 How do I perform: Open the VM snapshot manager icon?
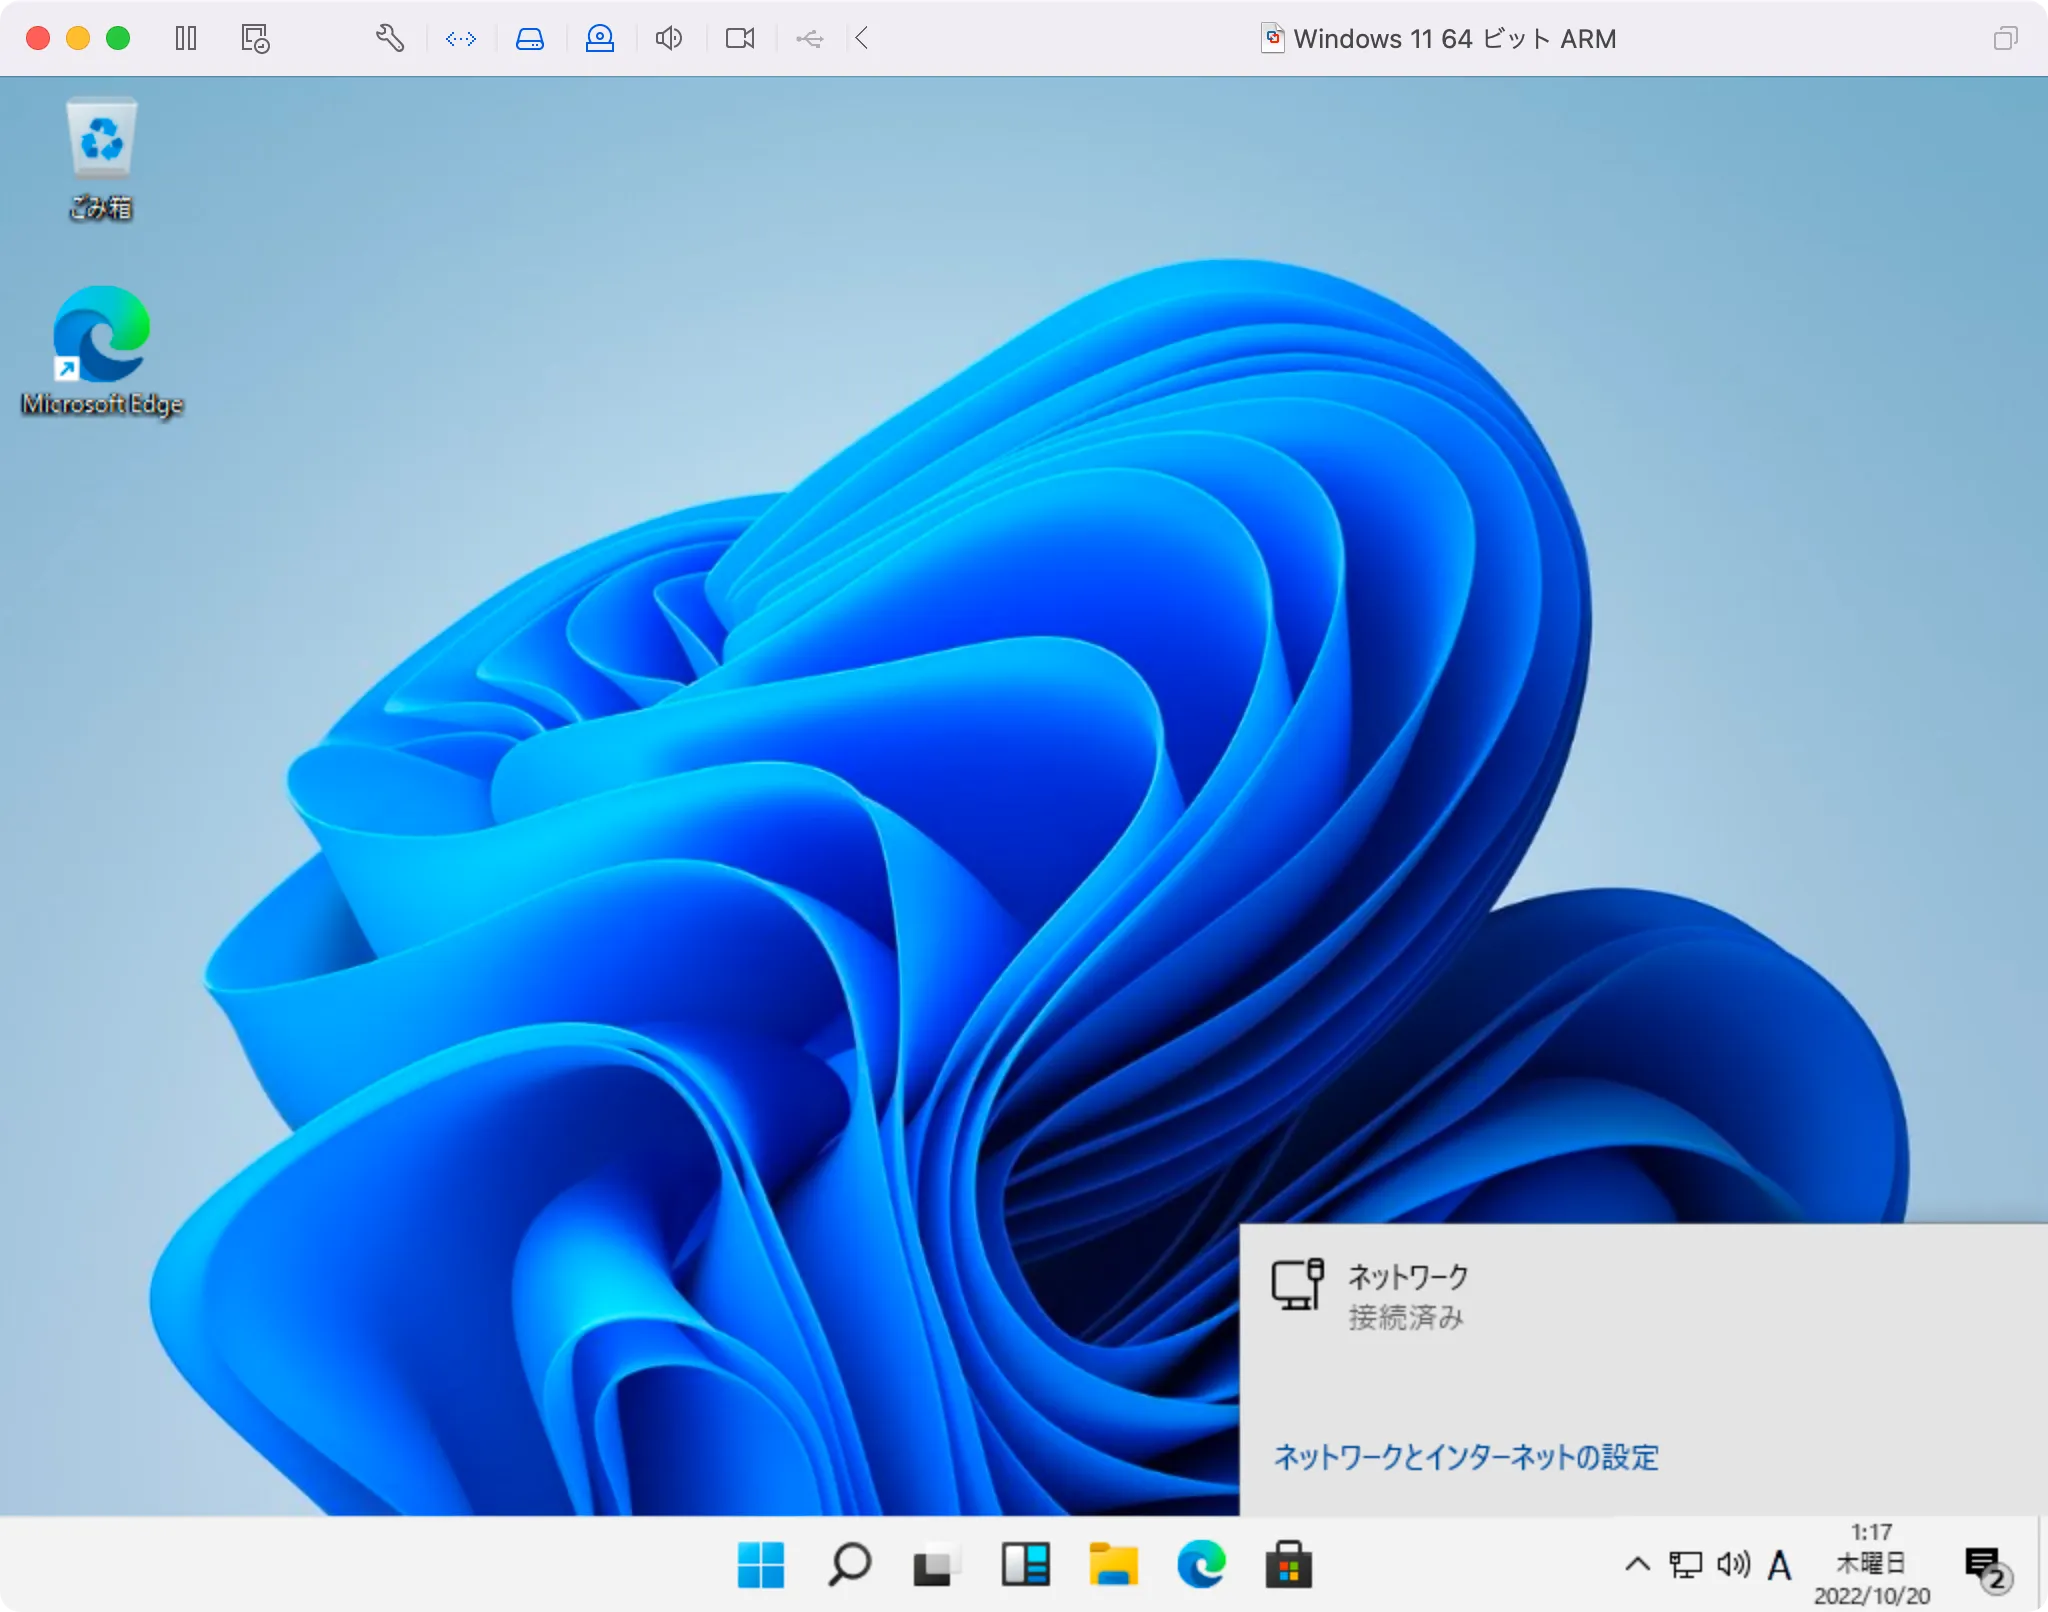(255, 39)
